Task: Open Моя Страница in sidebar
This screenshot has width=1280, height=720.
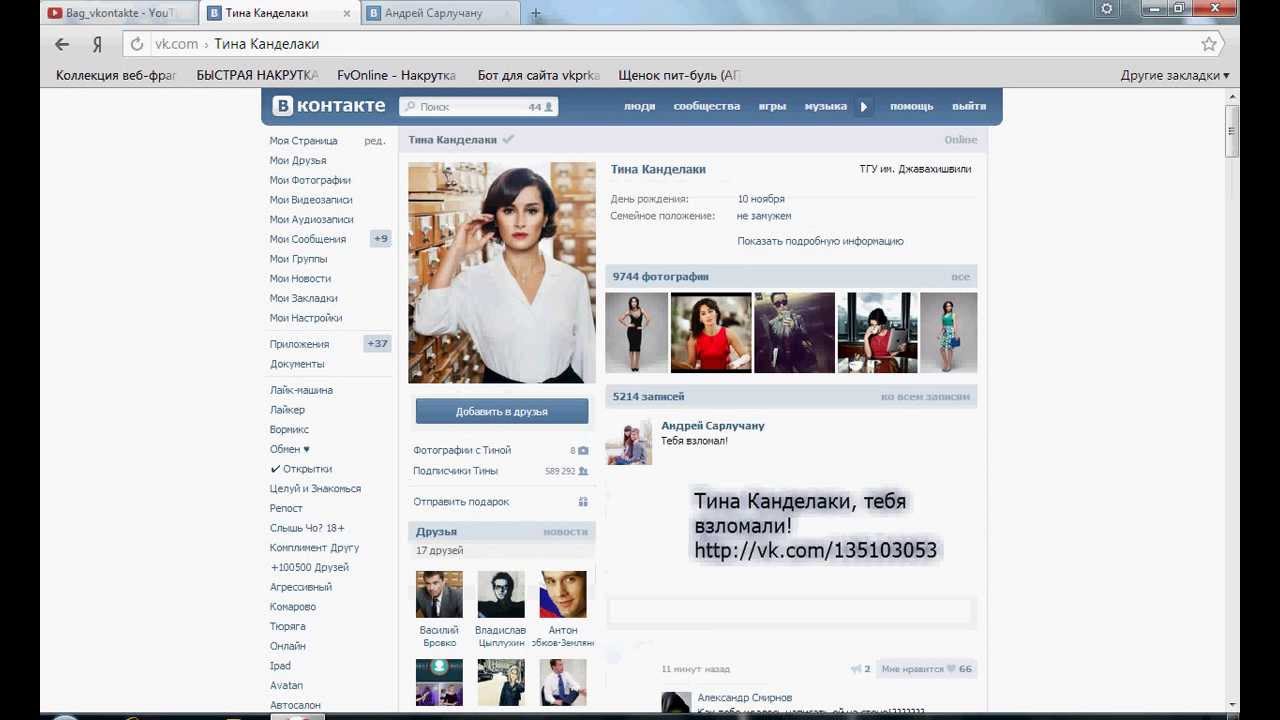Action: (304, 141)
